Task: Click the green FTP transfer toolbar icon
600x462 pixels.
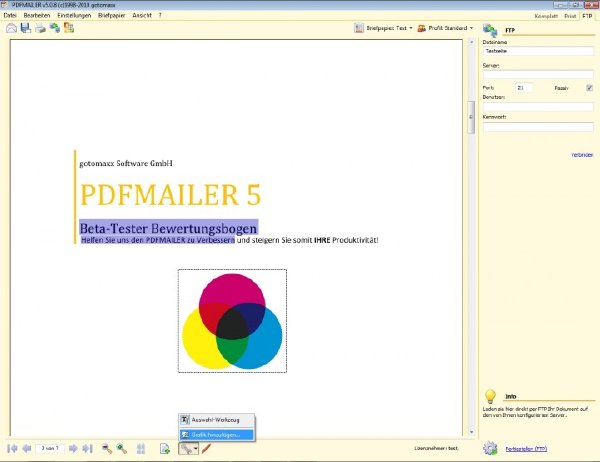Action: tap(55, 28)
